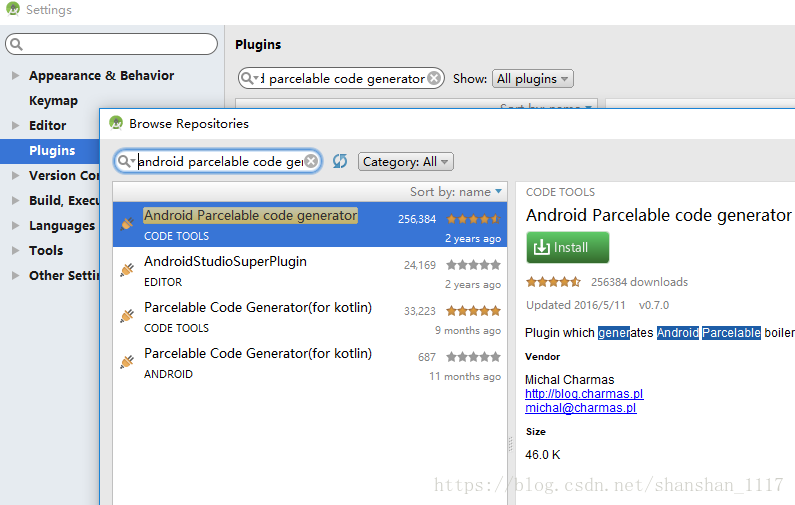
Task: Click the "9 months ago" update label
Action: [x=467, y=330]
